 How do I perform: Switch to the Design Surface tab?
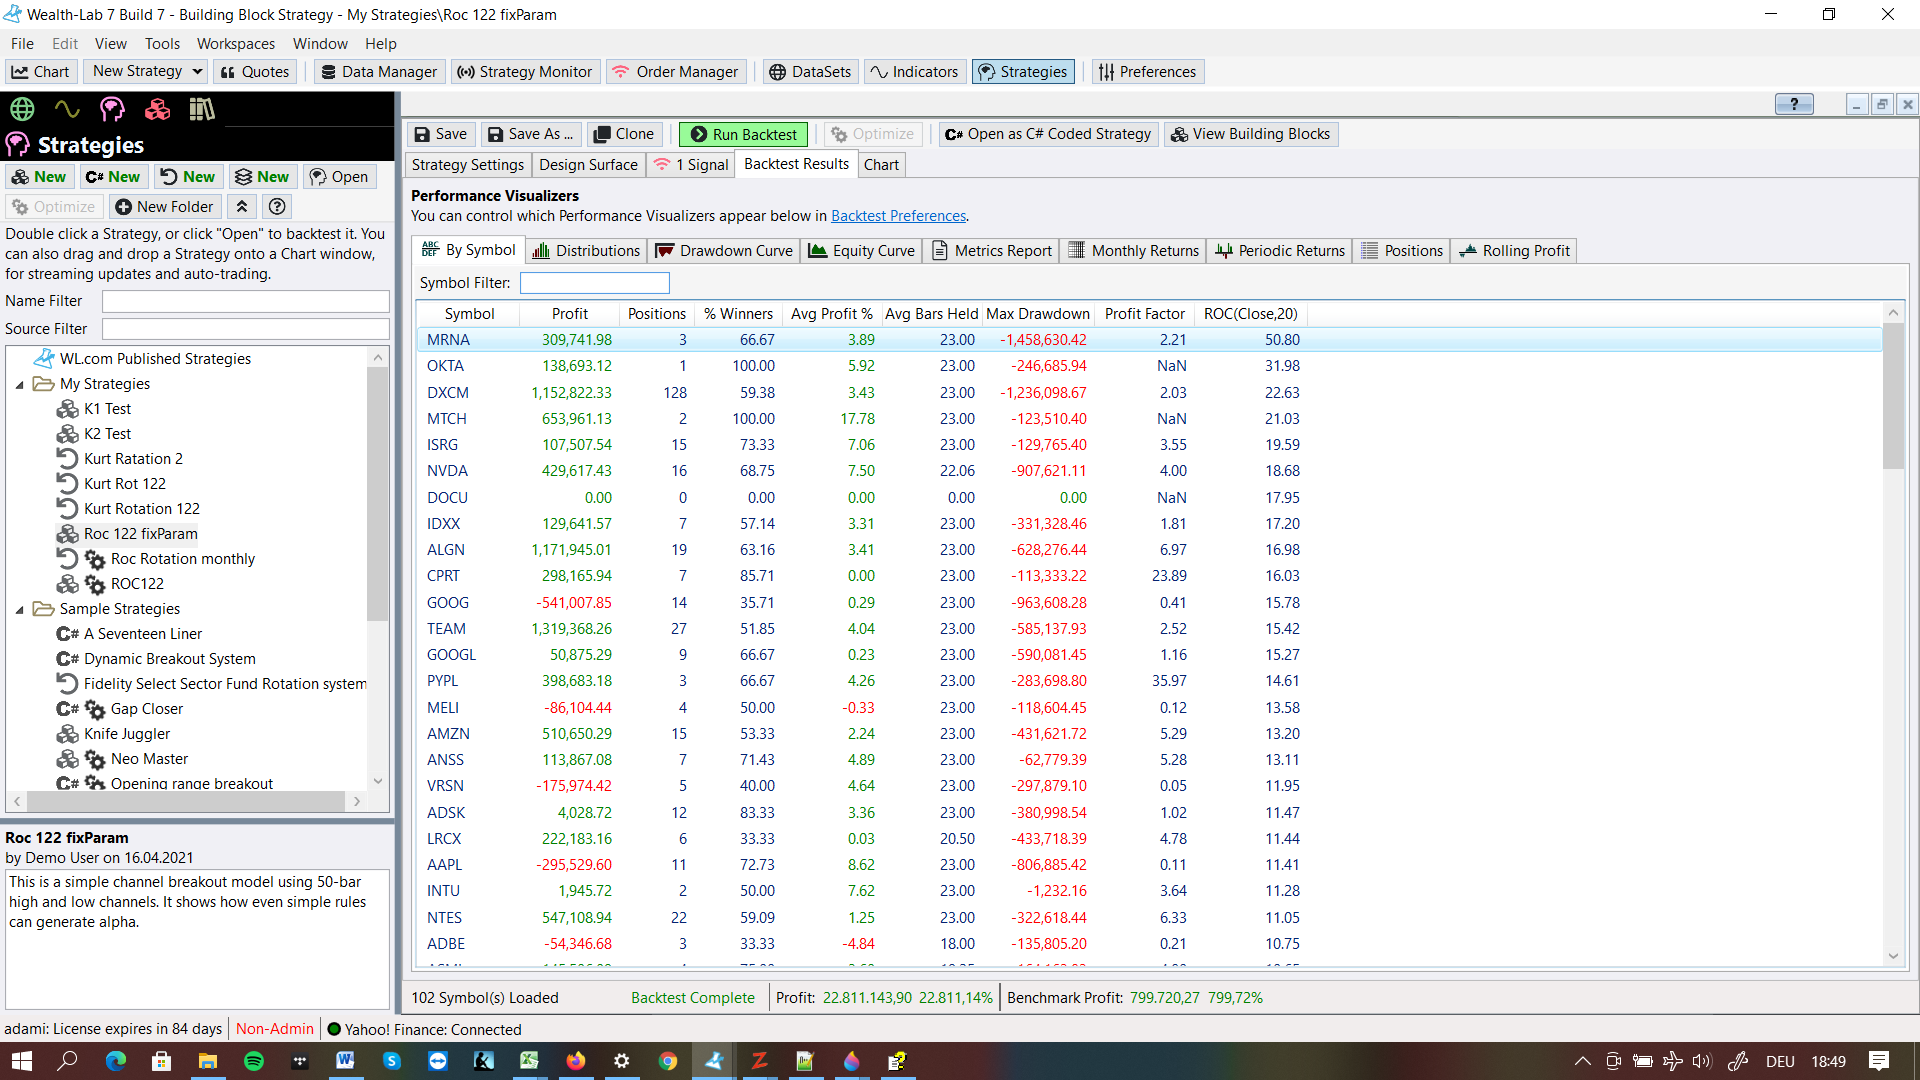point(588,165)
